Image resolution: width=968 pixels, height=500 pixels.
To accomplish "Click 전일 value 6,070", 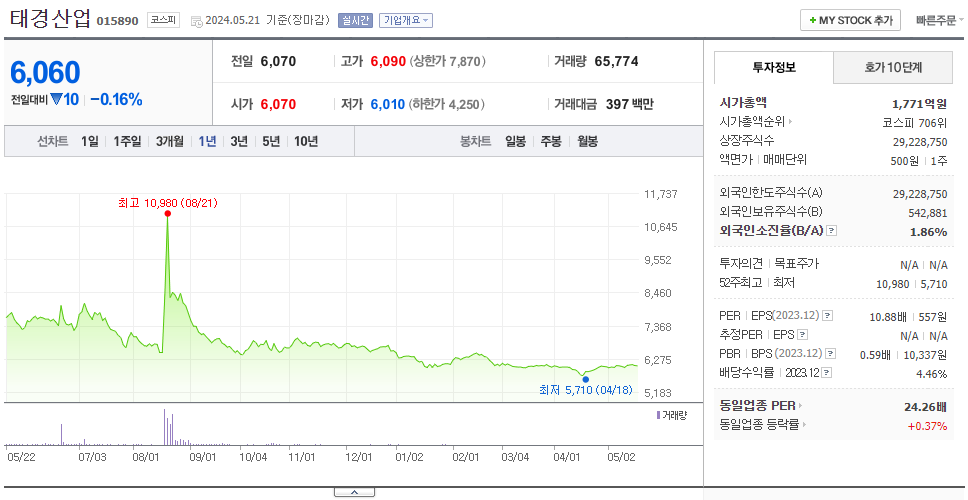I will coord(278,62).
